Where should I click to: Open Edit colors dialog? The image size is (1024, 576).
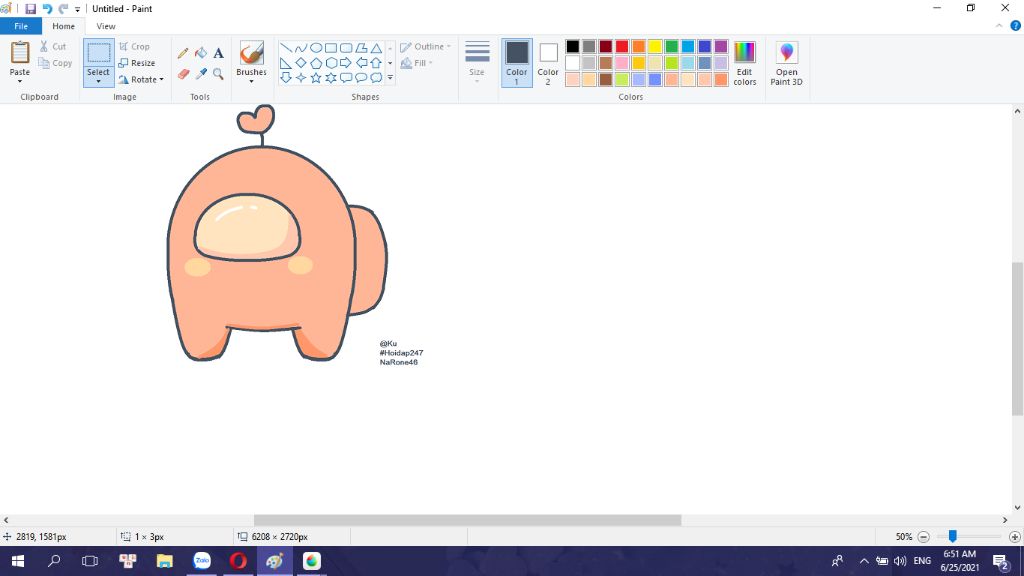pos(744,63)
